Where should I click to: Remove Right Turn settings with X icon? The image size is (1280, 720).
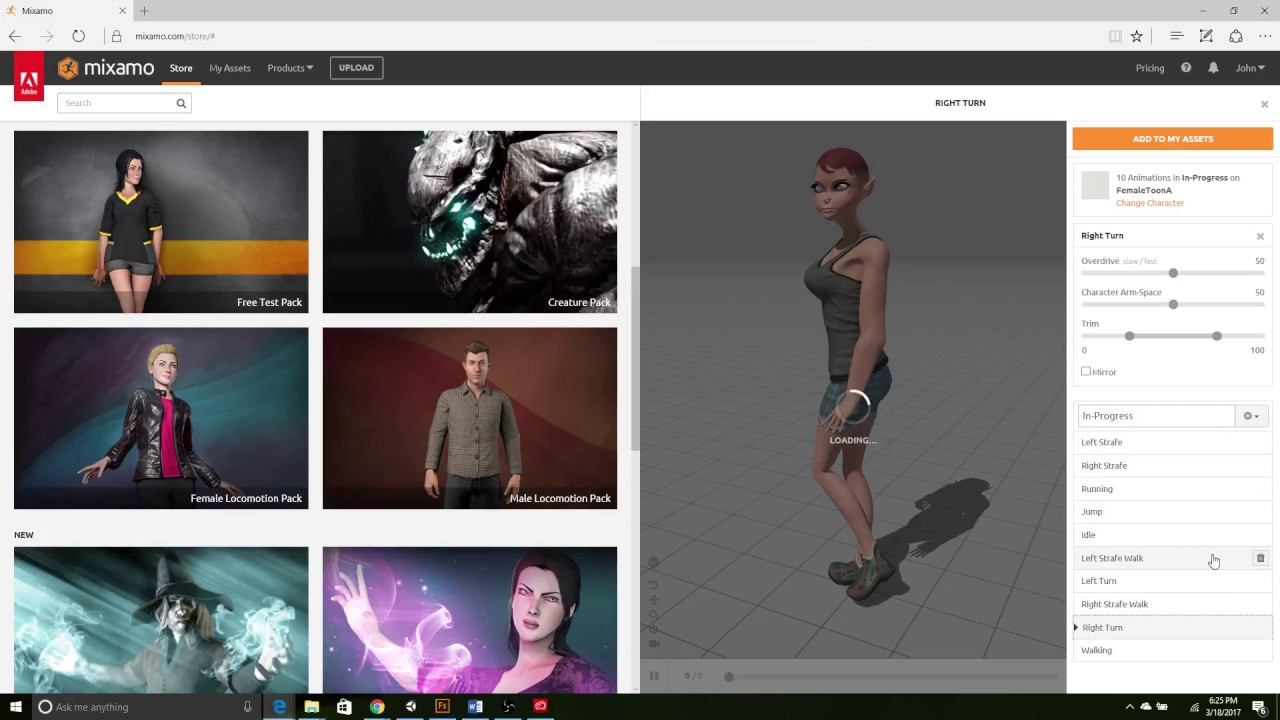(1260, 236)
